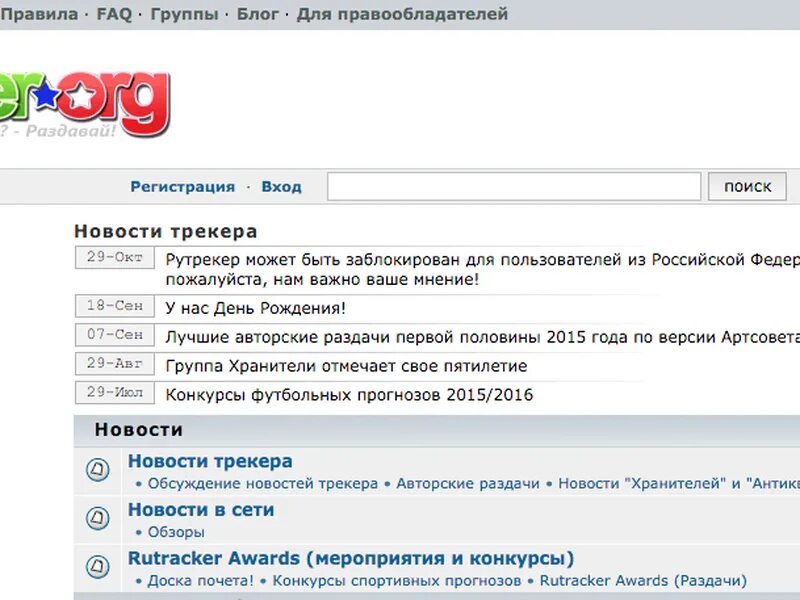Click forum icon beside Rutracker Awards
Image resolution: width=800 pixels, height=600 pixels.
click(x=97, y=566)
